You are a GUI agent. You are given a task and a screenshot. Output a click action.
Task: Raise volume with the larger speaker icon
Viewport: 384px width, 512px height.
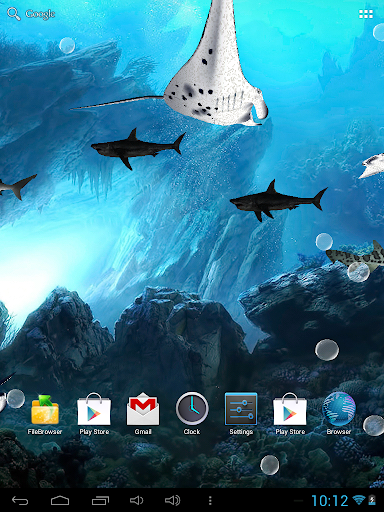point(173,500)
